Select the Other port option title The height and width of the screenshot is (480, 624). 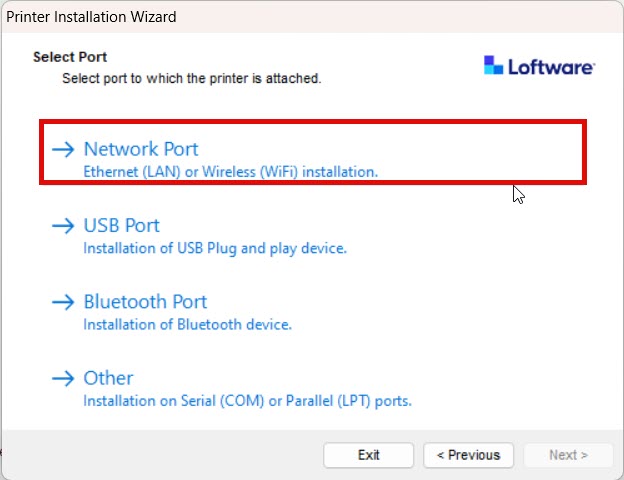[x=108, y=378]
